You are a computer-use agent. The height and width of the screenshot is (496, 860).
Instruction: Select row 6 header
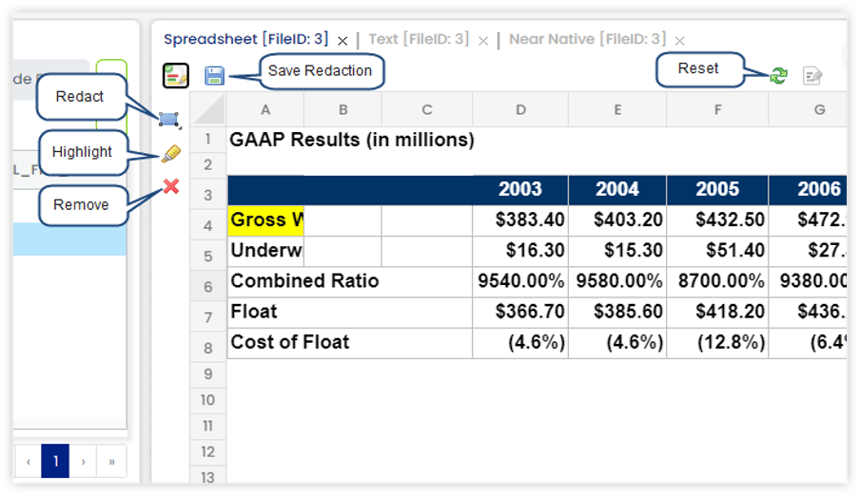[208, 287]
